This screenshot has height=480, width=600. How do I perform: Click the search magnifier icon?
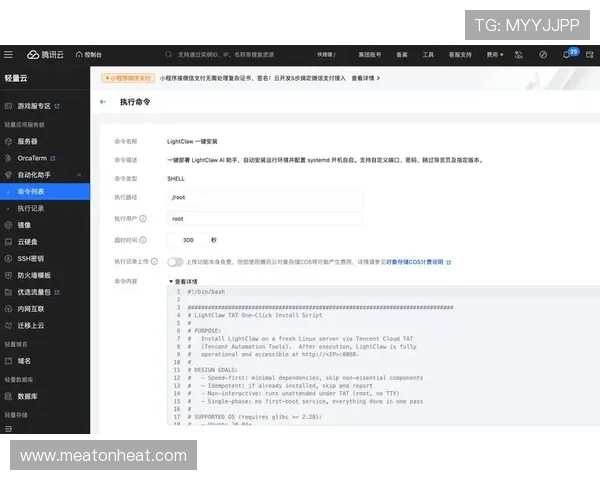point(168,55)
